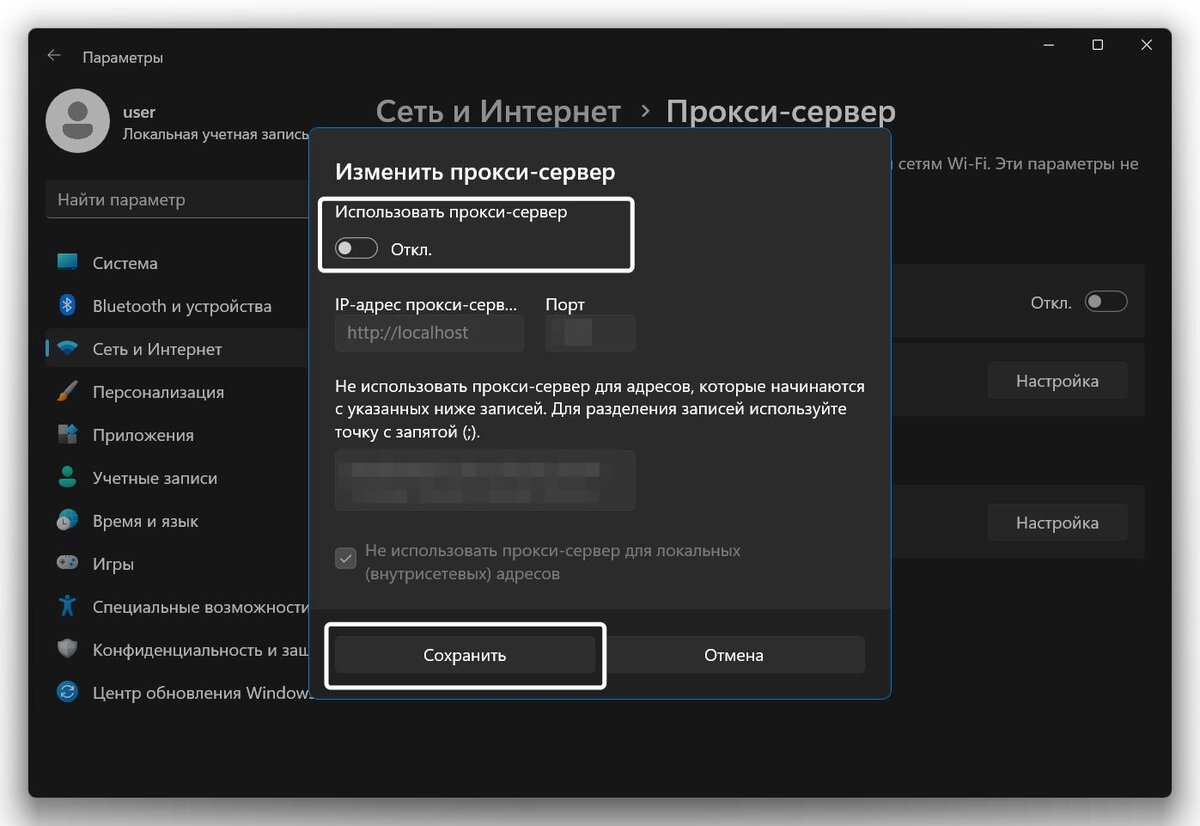Open Учетные записи via the people icon
1200x826 pixels.
[66, 477]
